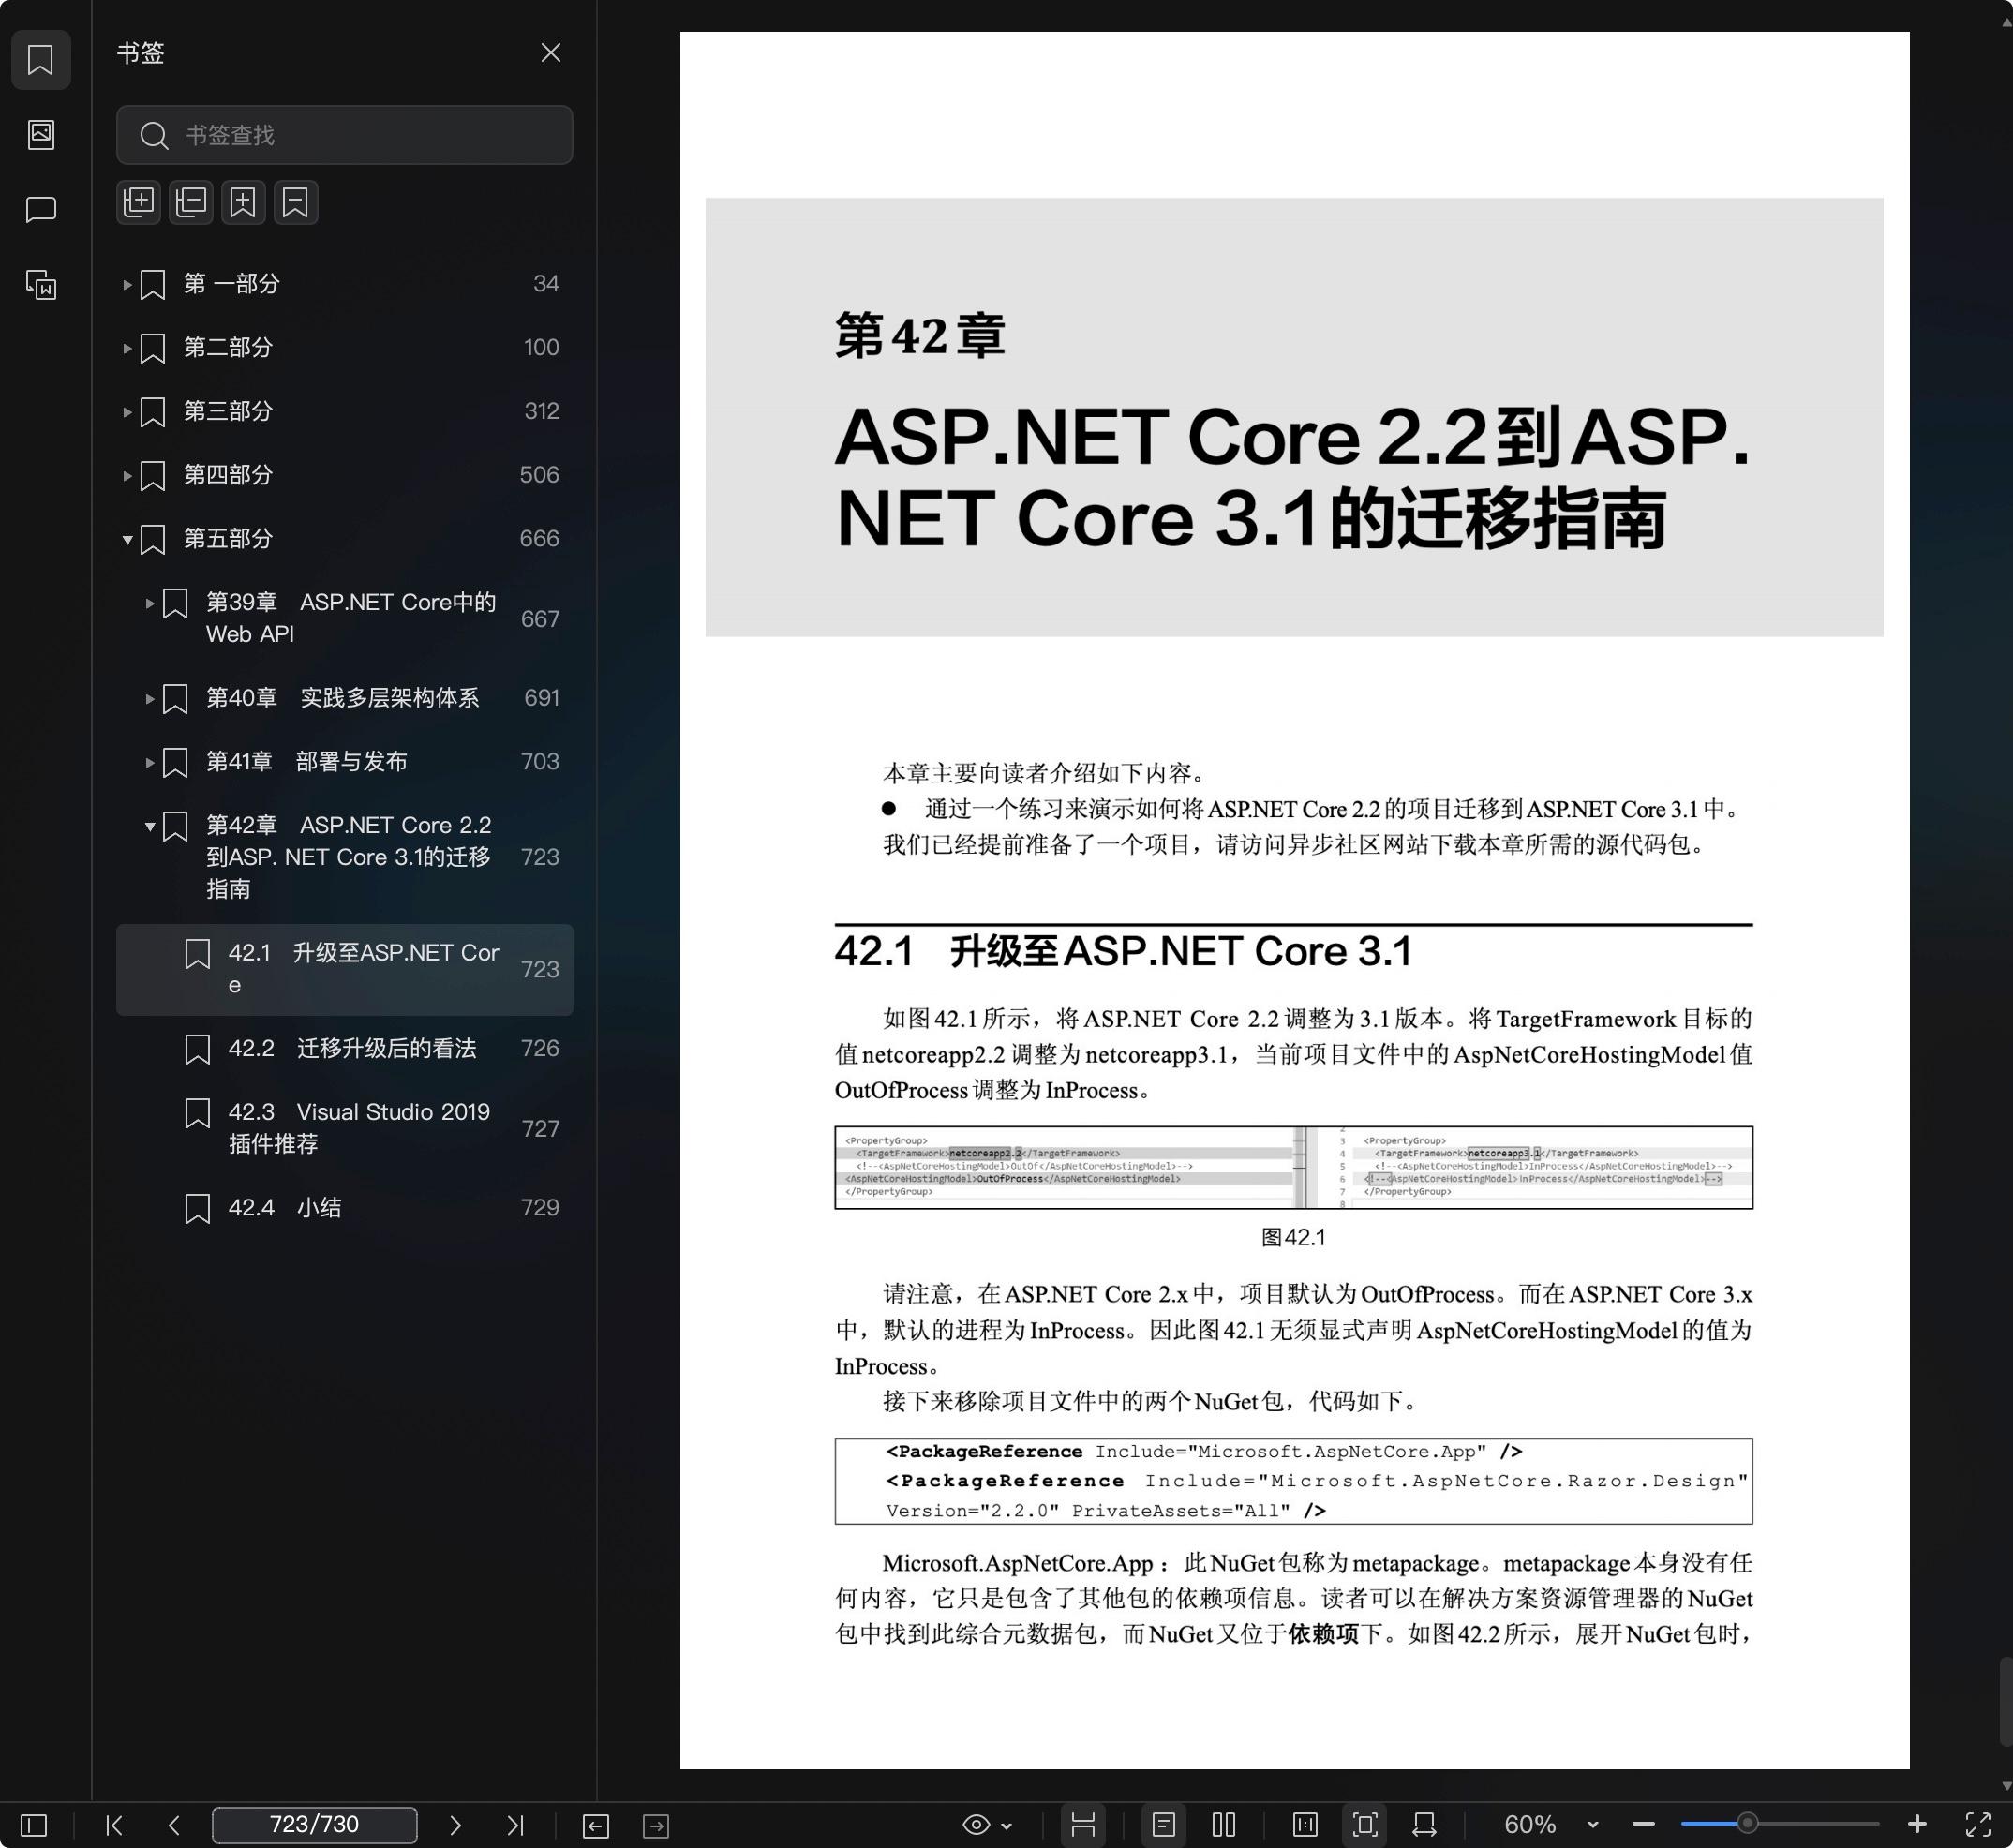Go to last page button
Viewport: 2013px width, 1848px height.
[515, 1825]
